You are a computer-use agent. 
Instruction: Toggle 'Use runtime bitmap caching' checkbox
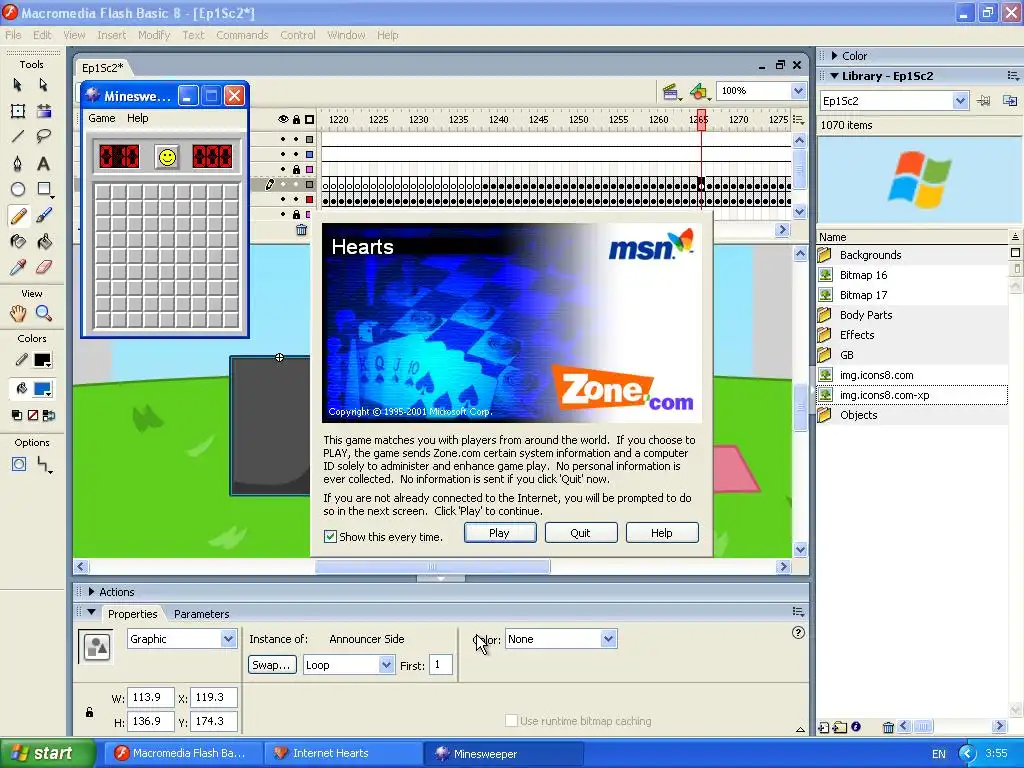[512, 721]
